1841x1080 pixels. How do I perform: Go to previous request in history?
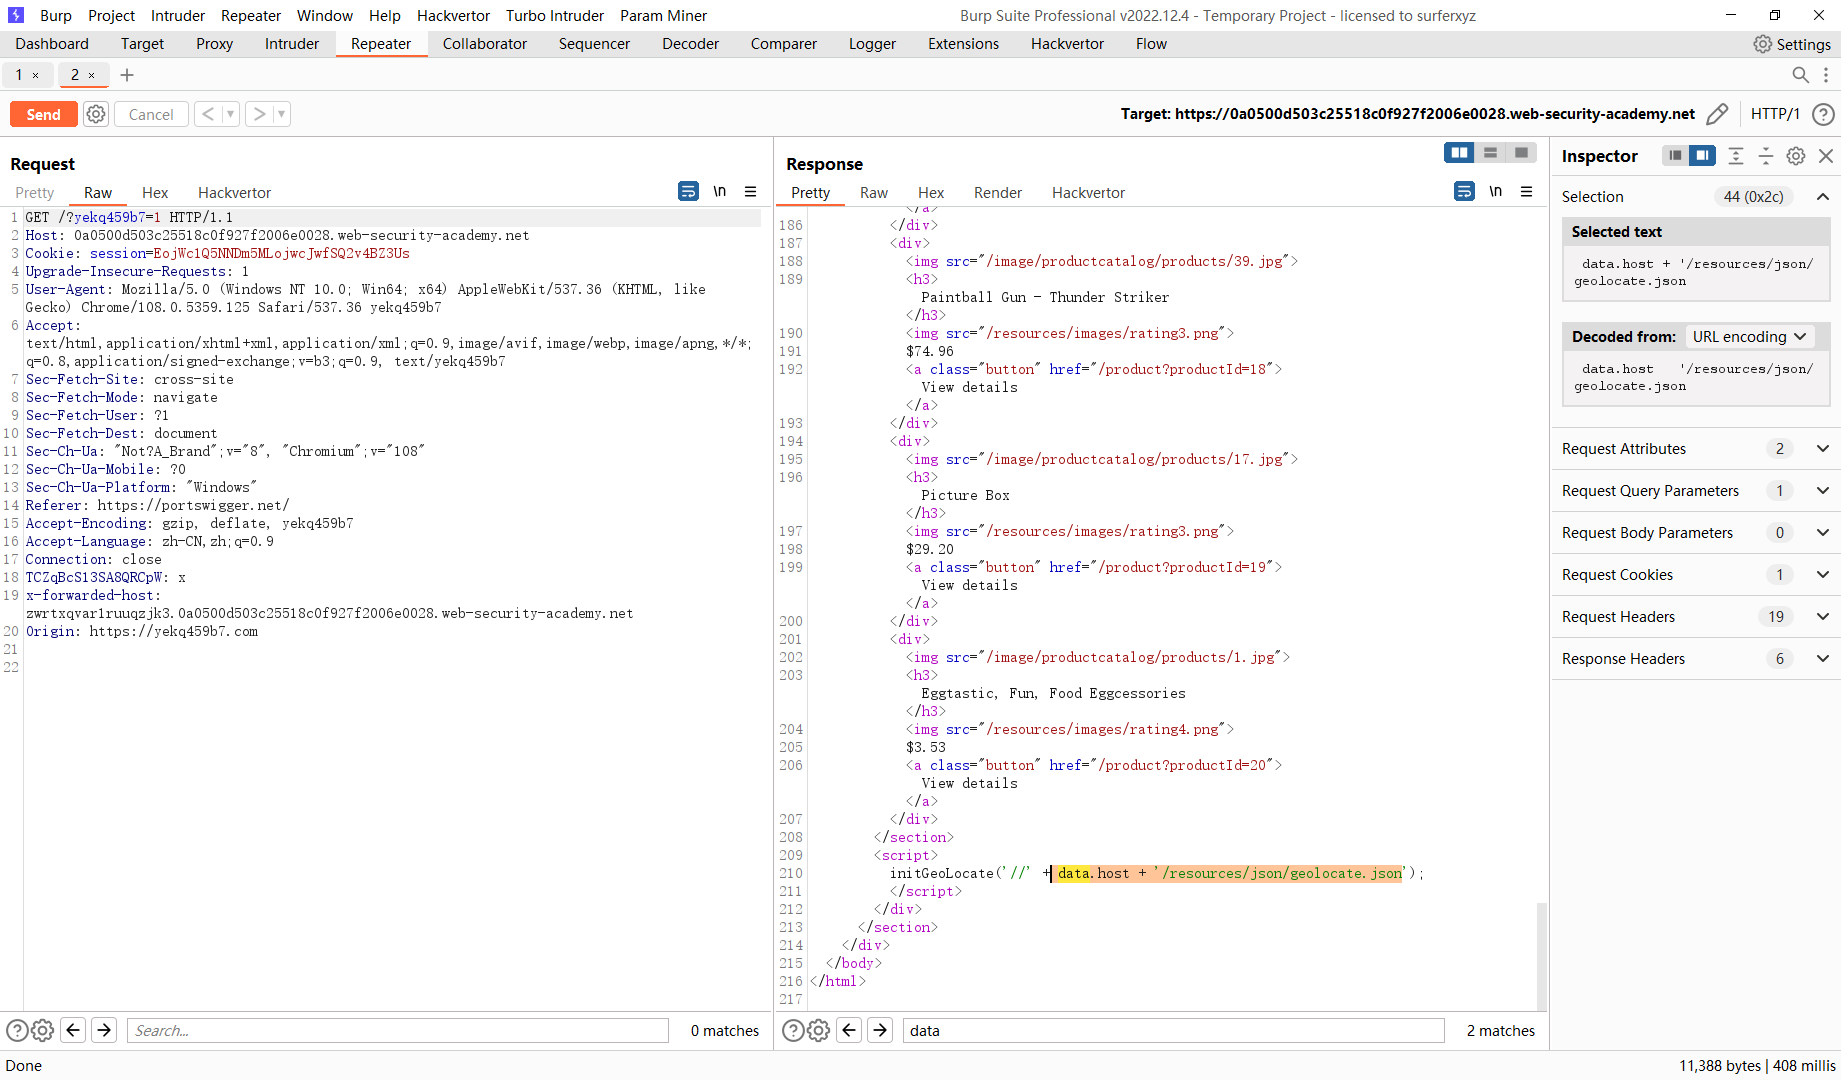coord(208,114)
